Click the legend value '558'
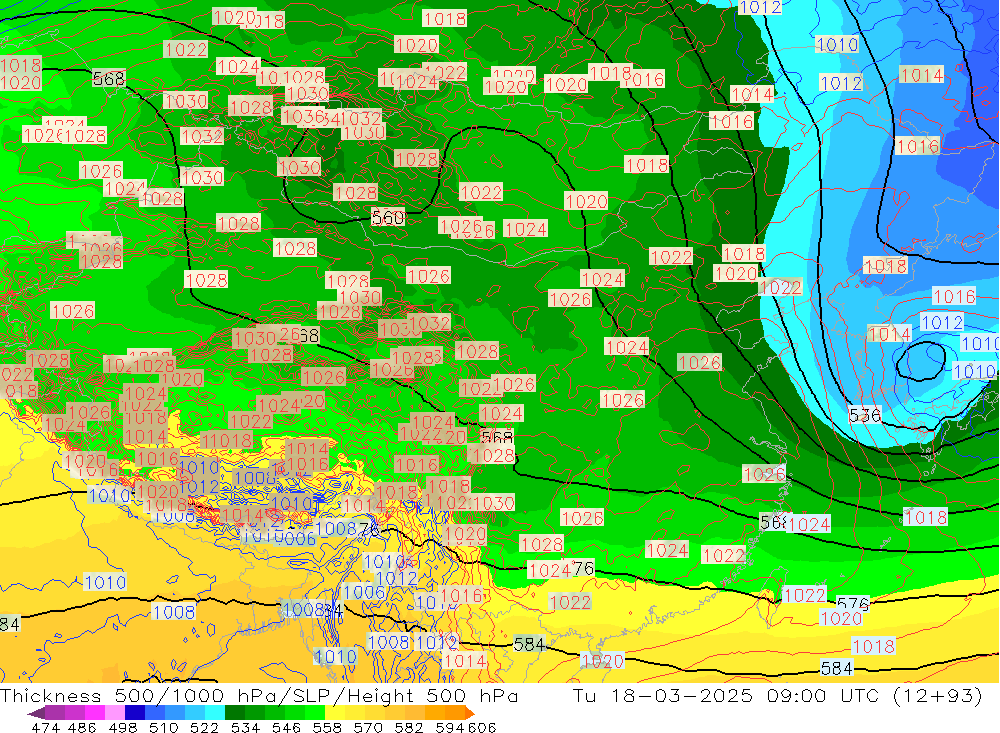Image resolution: width=1000 pixels, height=733 pixels. (x=327, y=727)
